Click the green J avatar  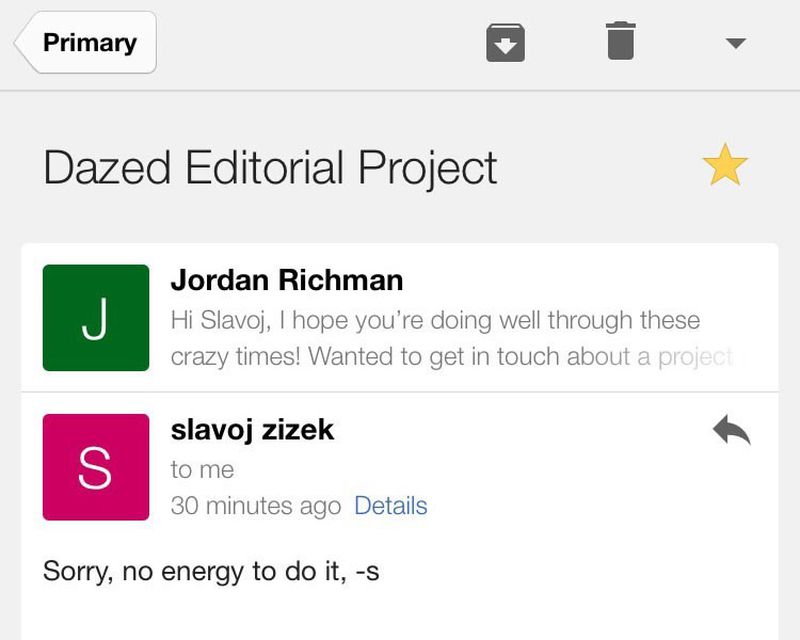(95, 318)
